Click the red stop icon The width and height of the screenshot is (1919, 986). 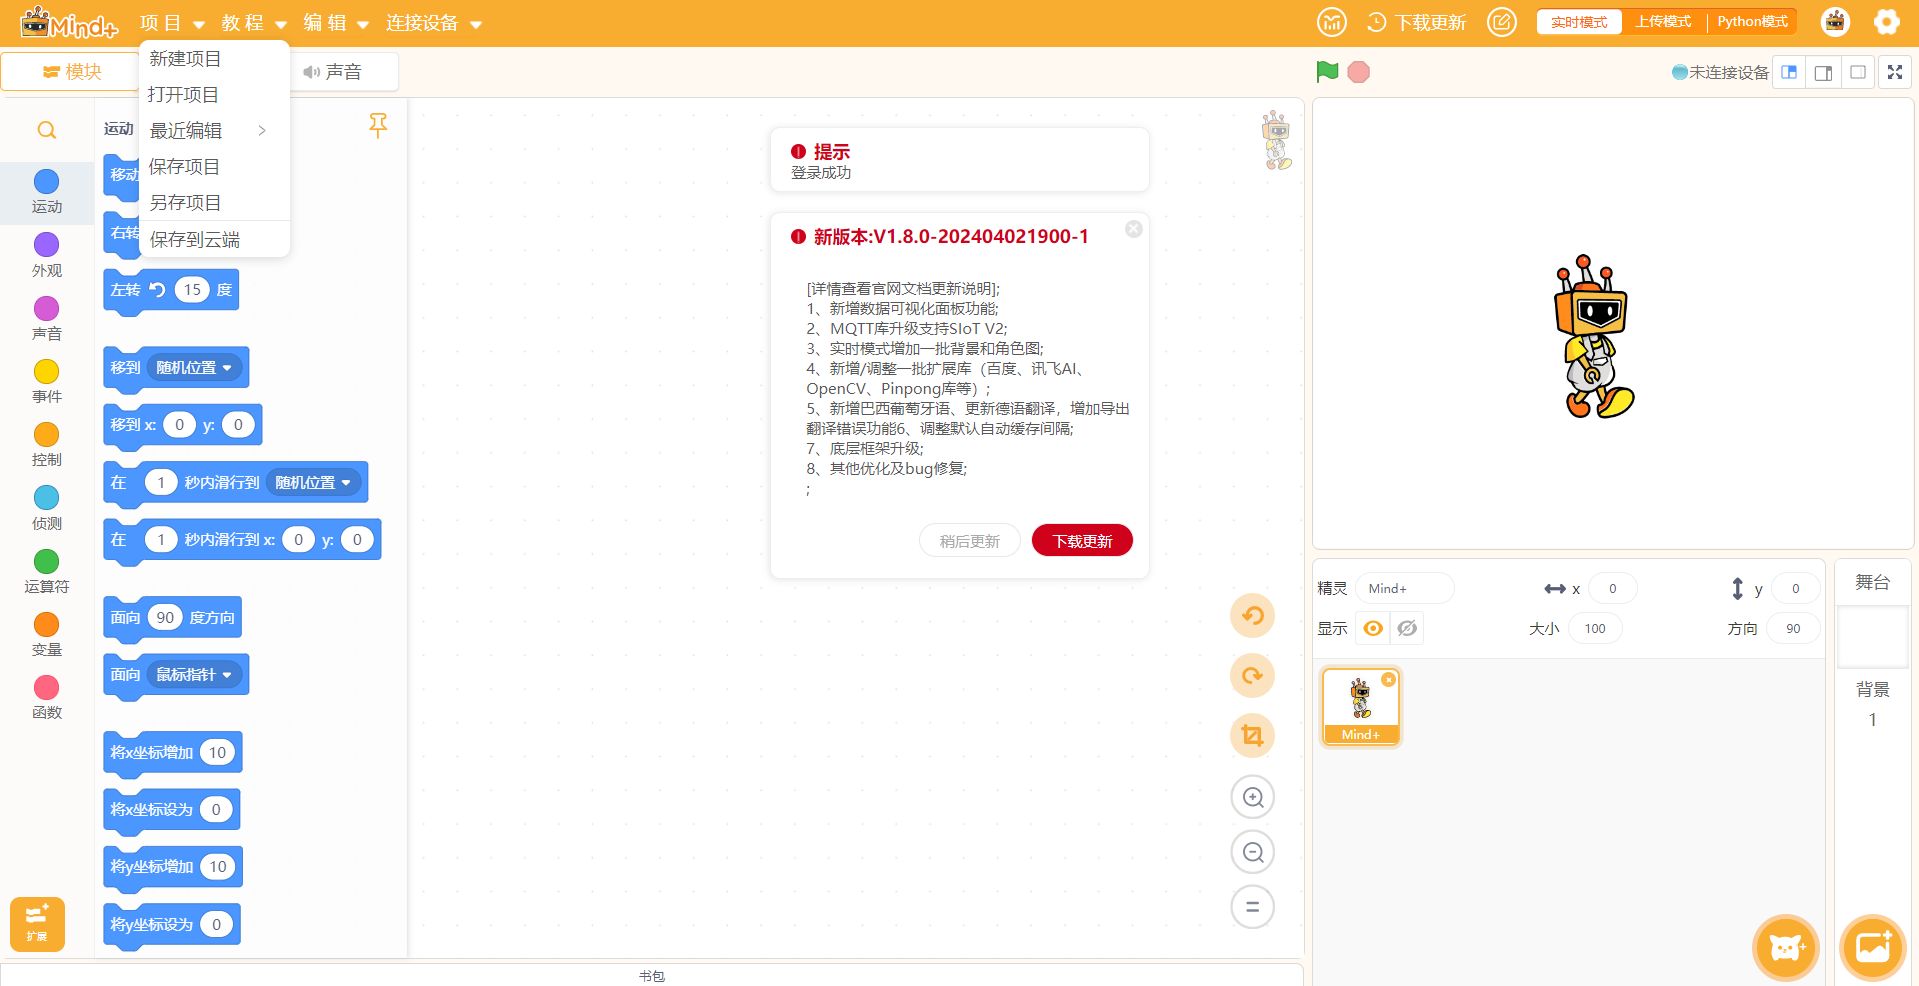1358,72
